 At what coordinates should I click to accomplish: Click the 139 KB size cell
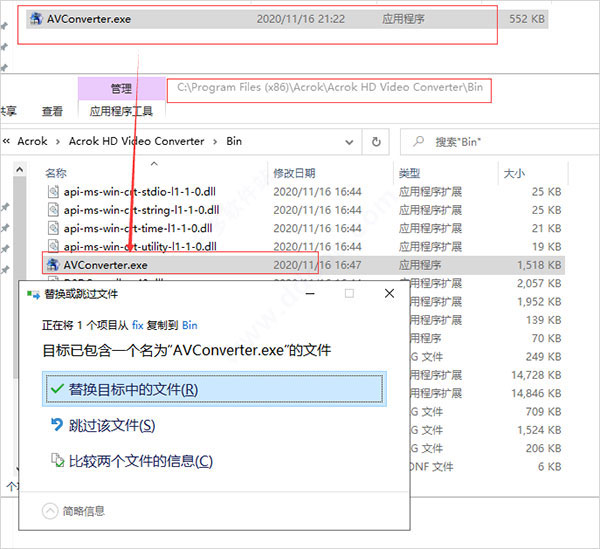pyautogui.click(x=544, y=320)
